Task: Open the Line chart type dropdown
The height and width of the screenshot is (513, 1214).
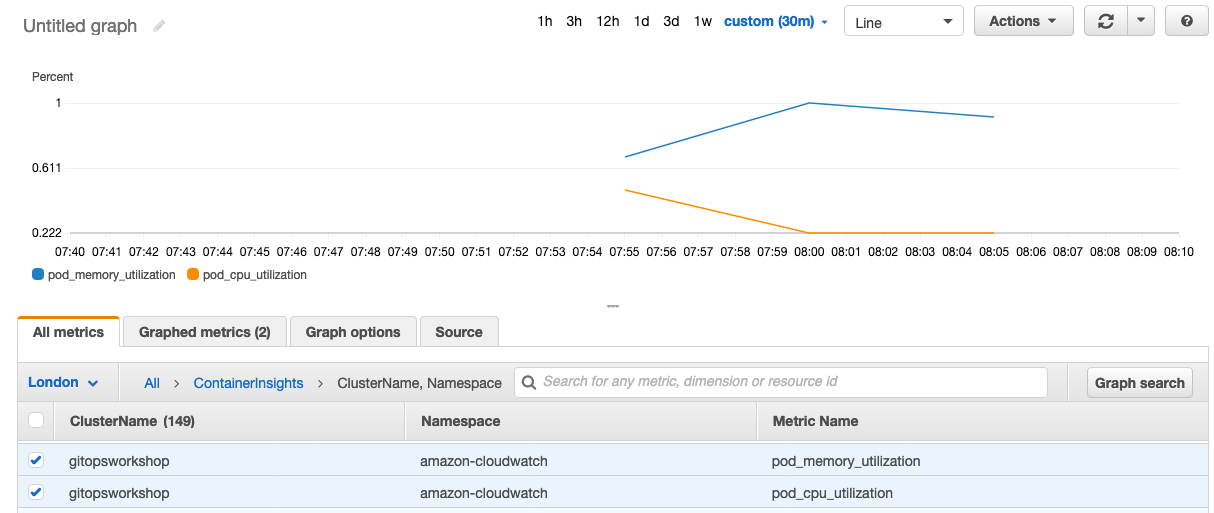Action: 904,21
